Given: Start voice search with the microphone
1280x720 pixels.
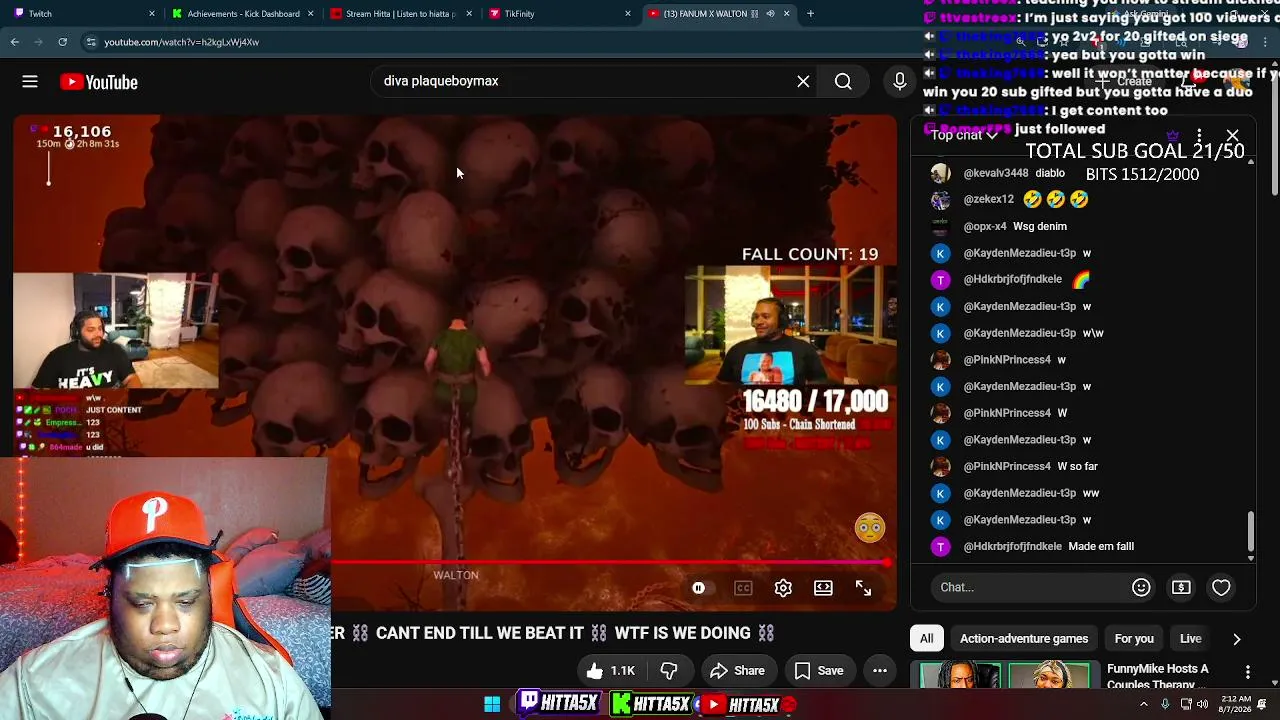Looking at the screenshot, I should (900, 82).
